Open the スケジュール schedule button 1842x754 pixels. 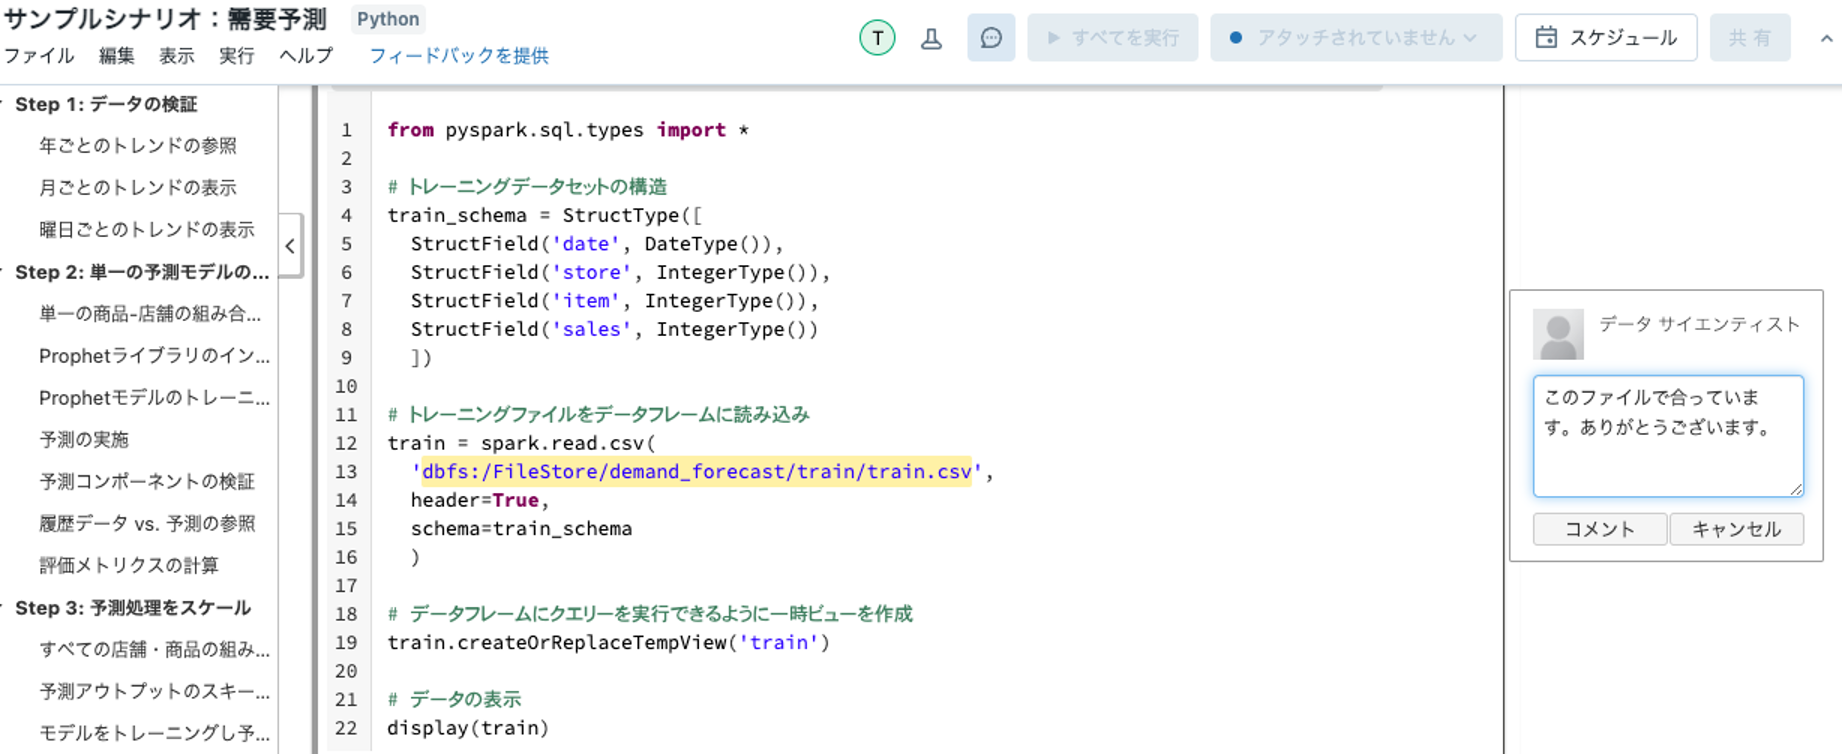pyautogui.click(x=1605, y=38)
